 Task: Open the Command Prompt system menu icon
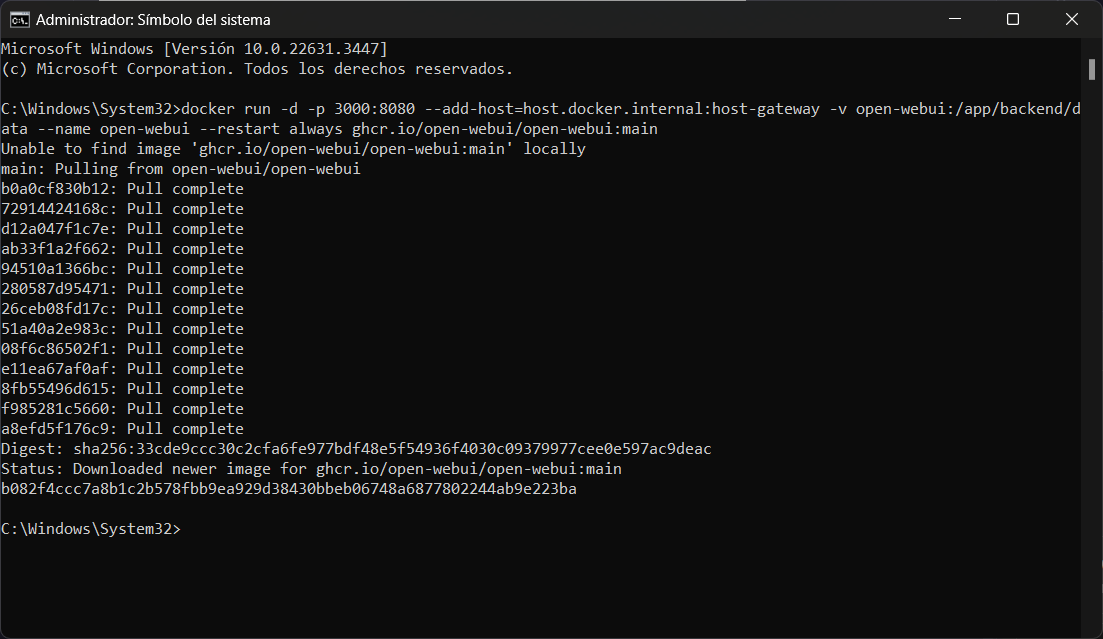[x=18, y=19]
